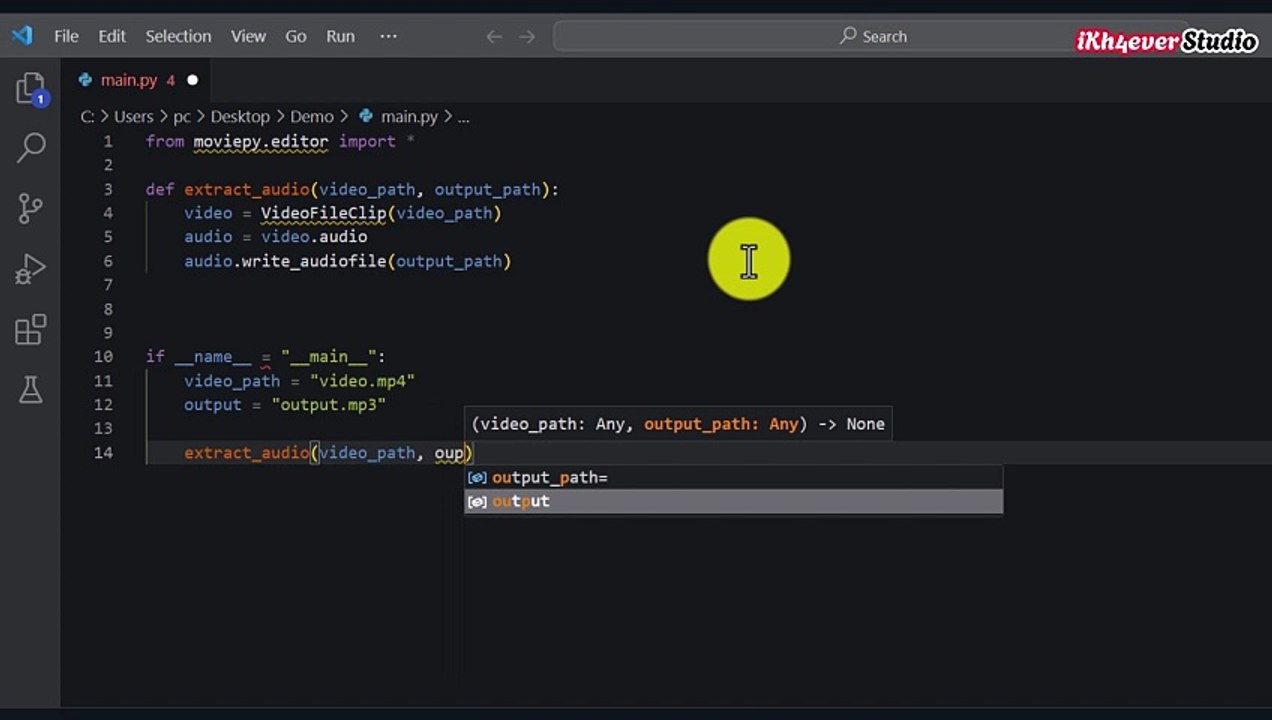Open the Source Control view icon
Image resolution: width=1272 pixels, height=720 pixels.
[x=31, y=208]
